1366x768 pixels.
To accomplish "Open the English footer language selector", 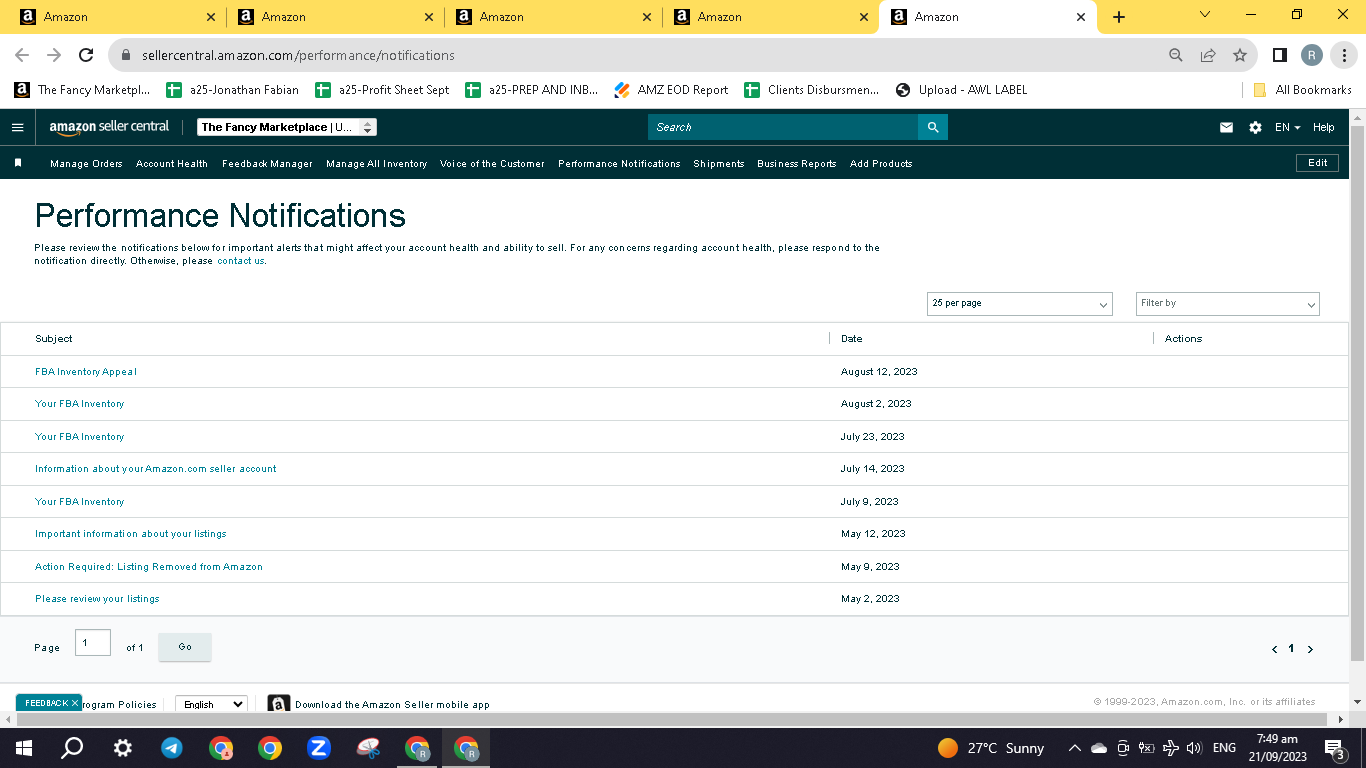I will click(211, 704).
